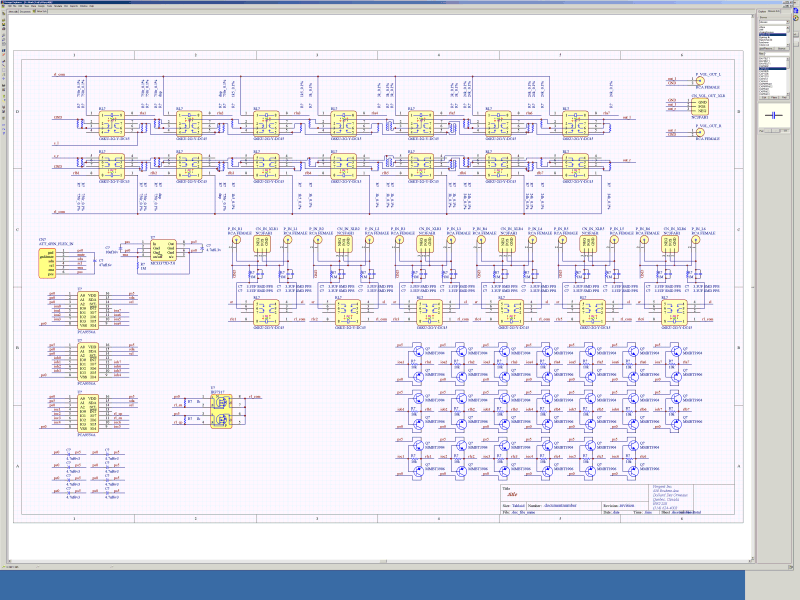The image size is (800, 600).
Task: Select the ATT_SPIN_FLEX_IN connector symbol
Action: [x=47, y=263]
